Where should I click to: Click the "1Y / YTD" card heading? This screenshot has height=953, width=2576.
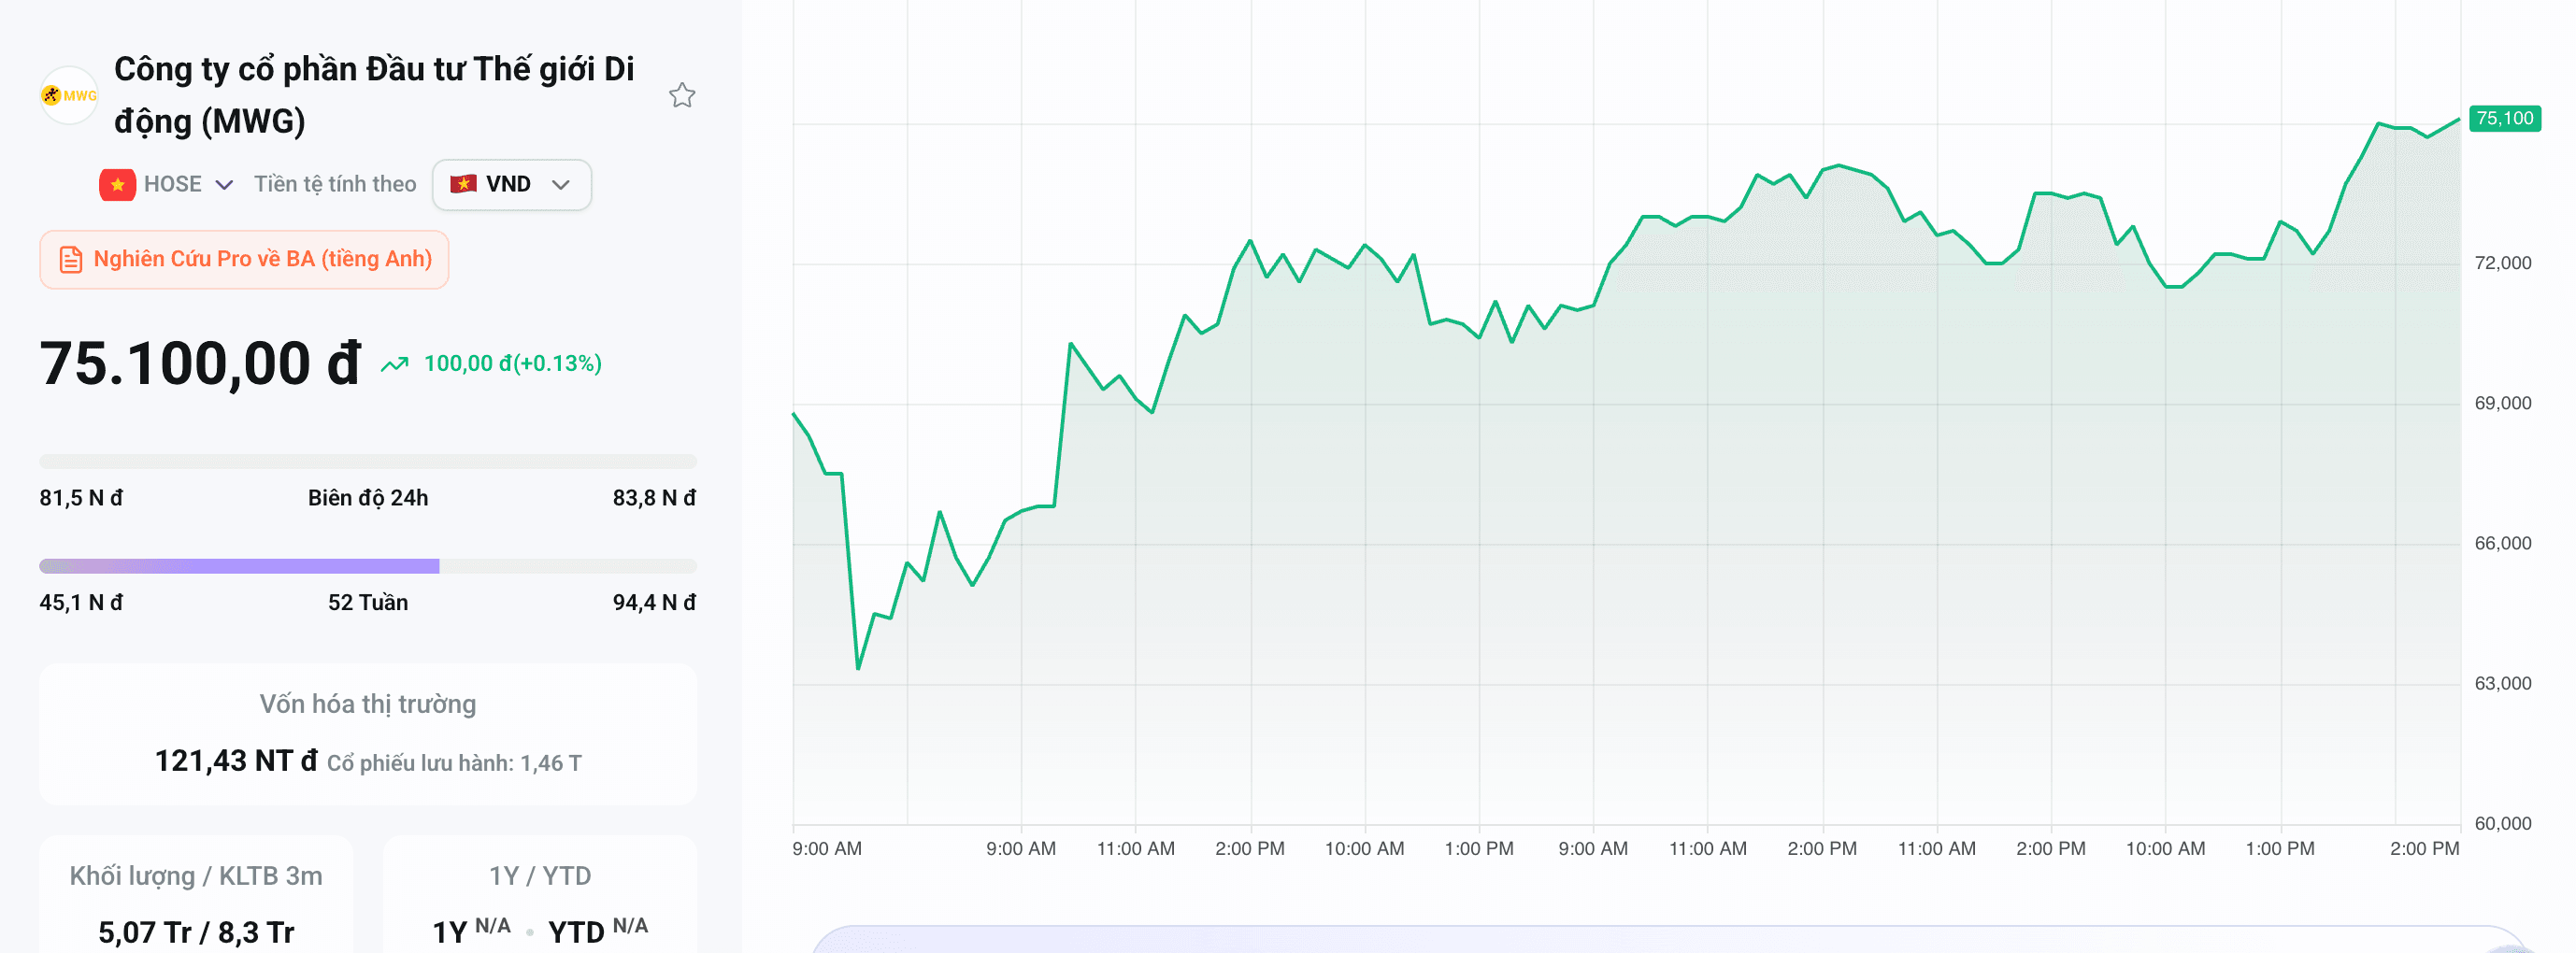(x=540, y=876)
